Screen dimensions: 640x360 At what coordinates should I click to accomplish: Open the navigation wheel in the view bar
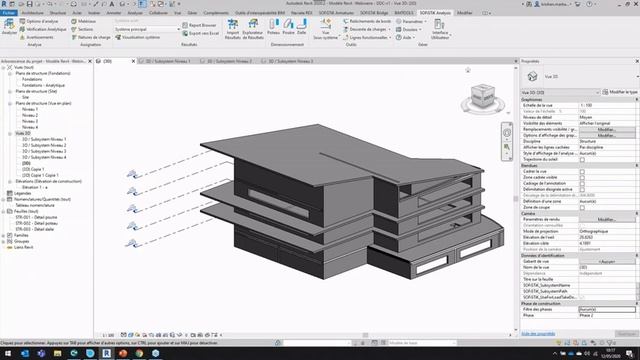click(x=507, y=133)
